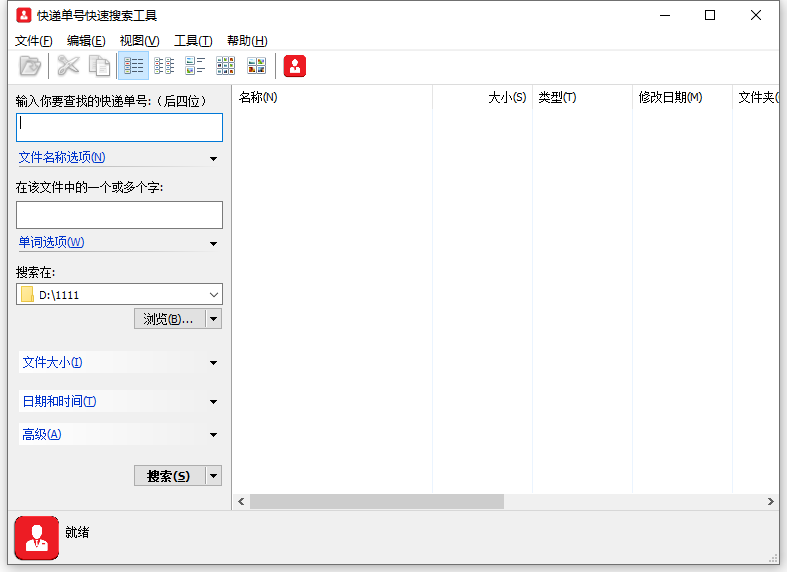
Task: Open the dropdown arrow beside 搜索(S)
Action: (x=214, y=476)
